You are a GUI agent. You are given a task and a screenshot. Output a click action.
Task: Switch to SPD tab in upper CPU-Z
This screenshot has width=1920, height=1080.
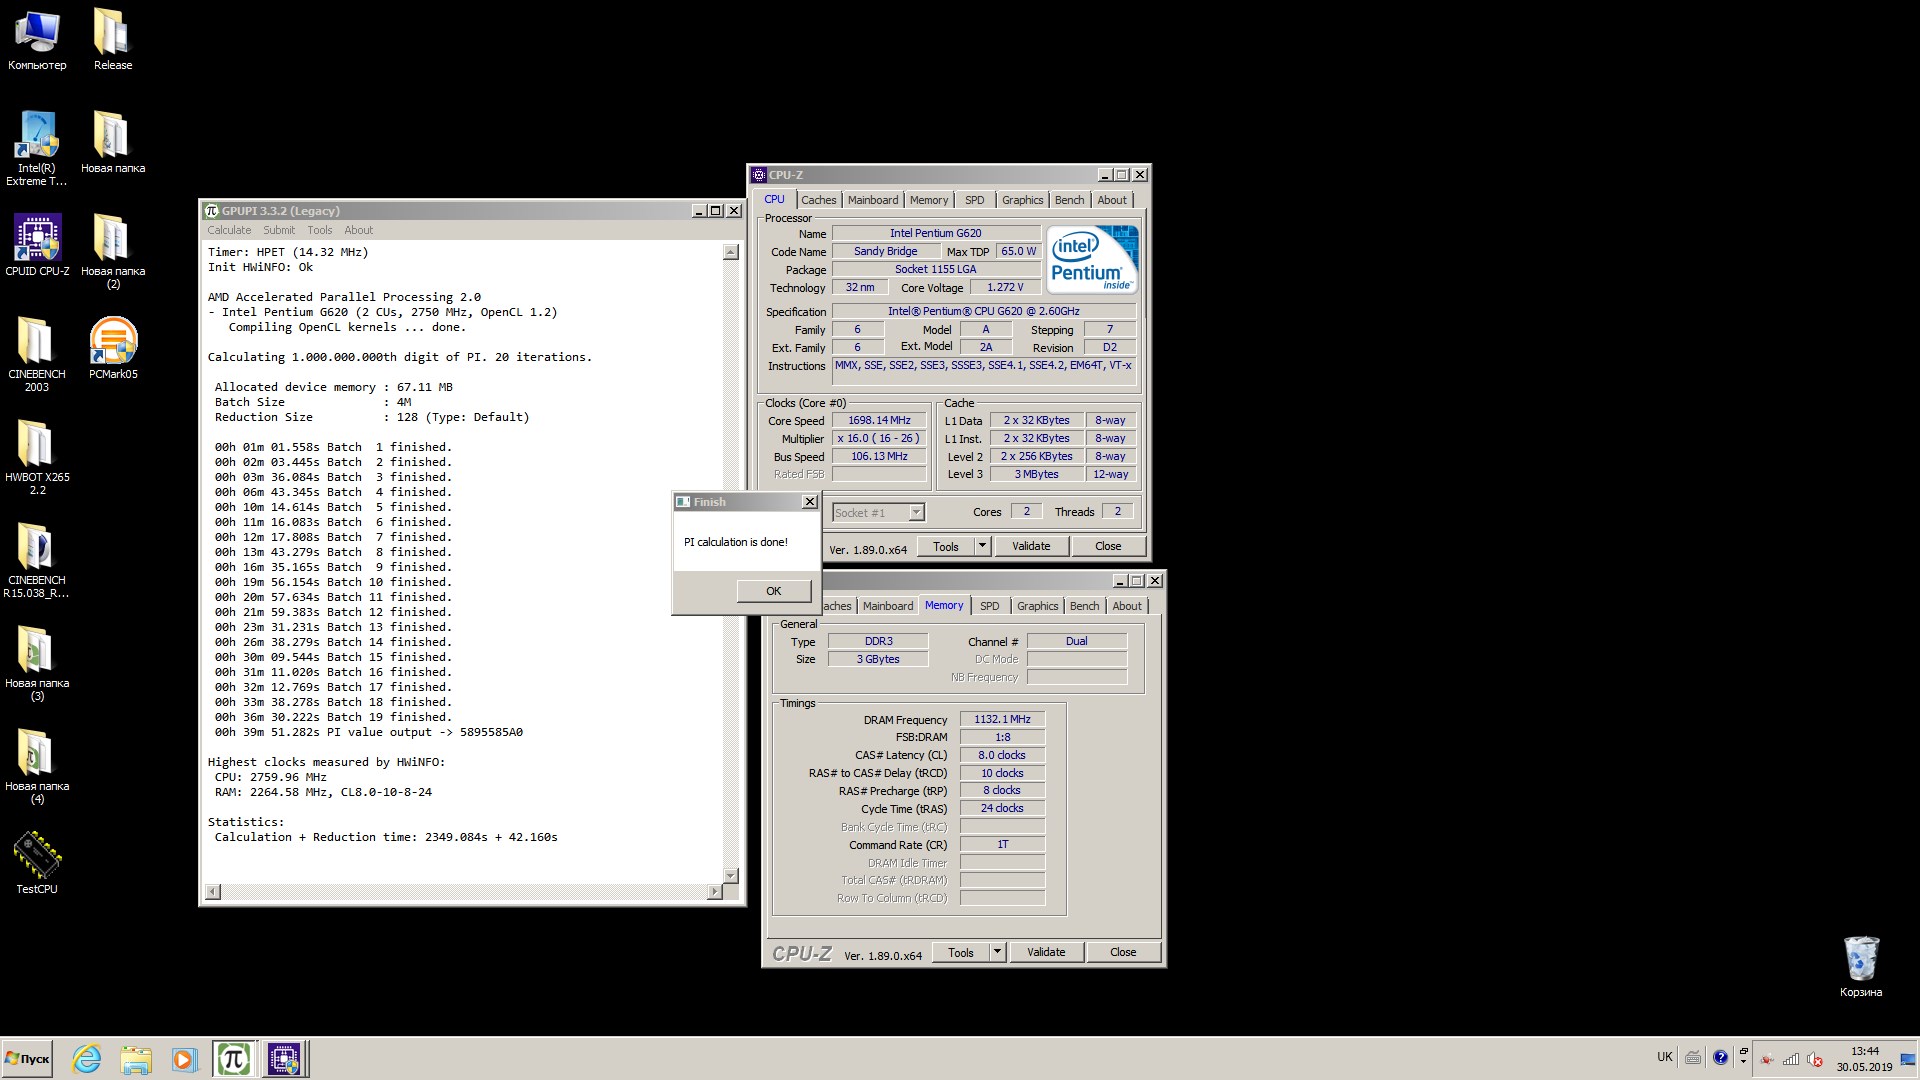(974, 200)
